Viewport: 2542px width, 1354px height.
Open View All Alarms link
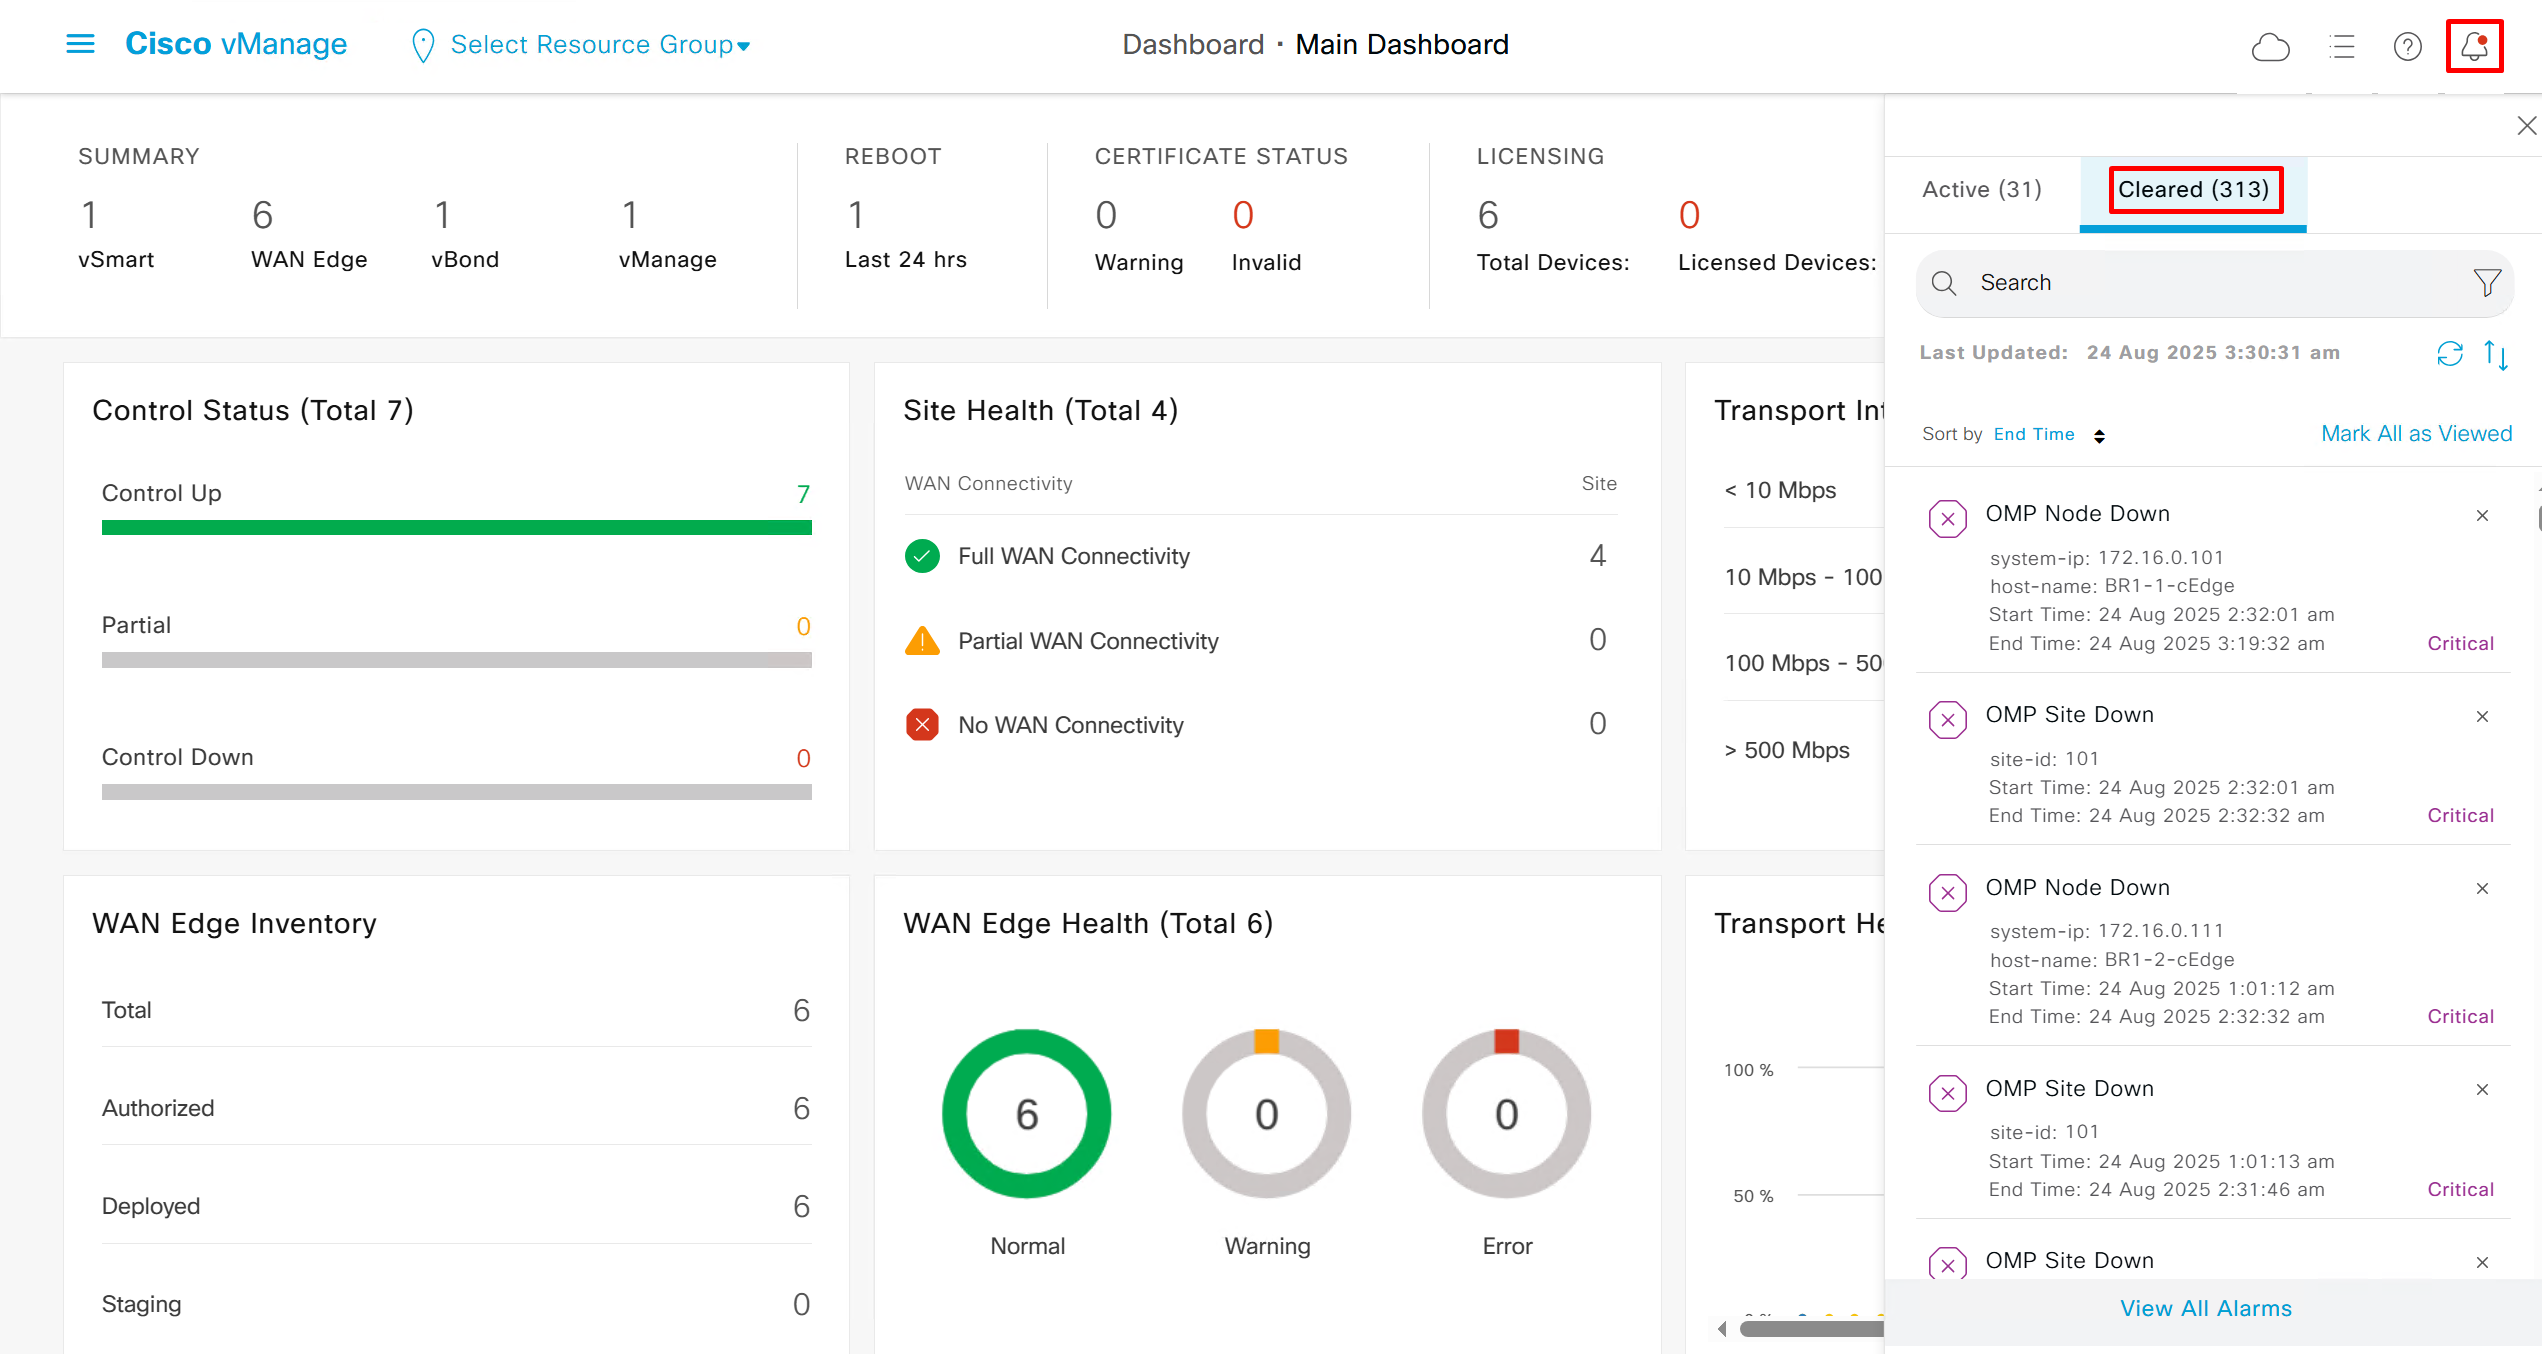(2206, 1308)
